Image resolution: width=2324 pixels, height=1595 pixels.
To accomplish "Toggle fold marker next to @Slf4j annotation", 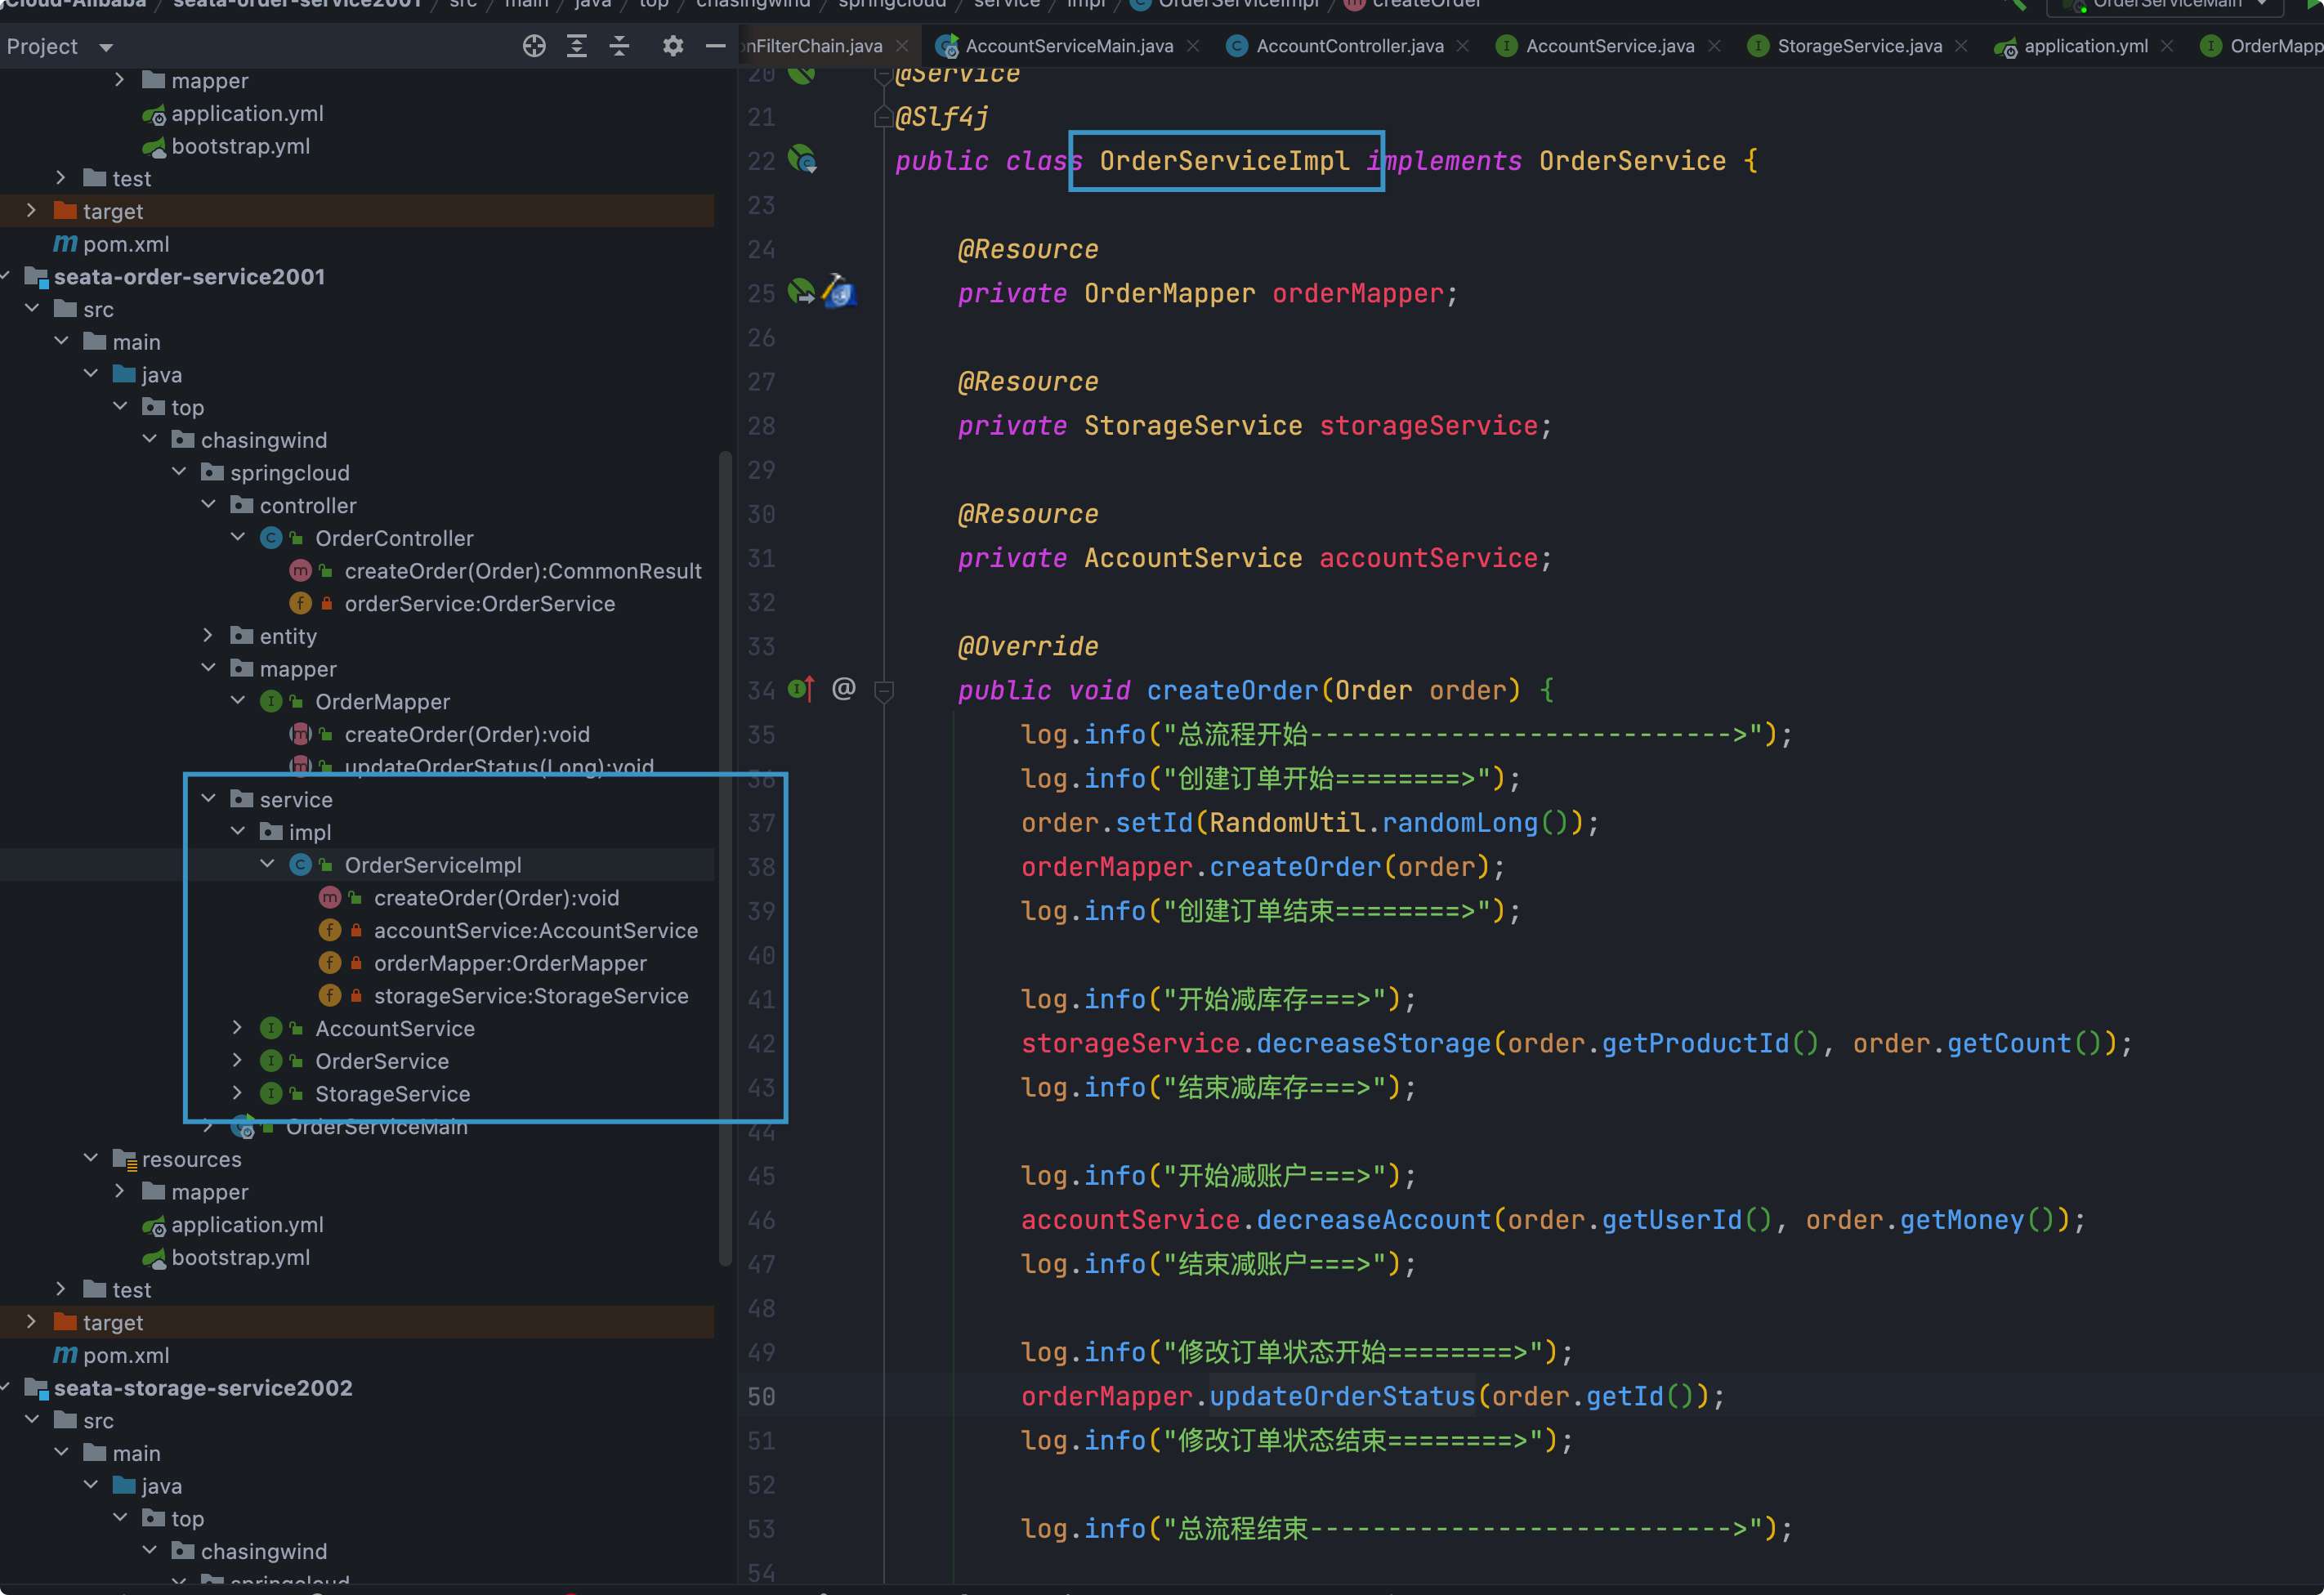I will coord(883,118).
